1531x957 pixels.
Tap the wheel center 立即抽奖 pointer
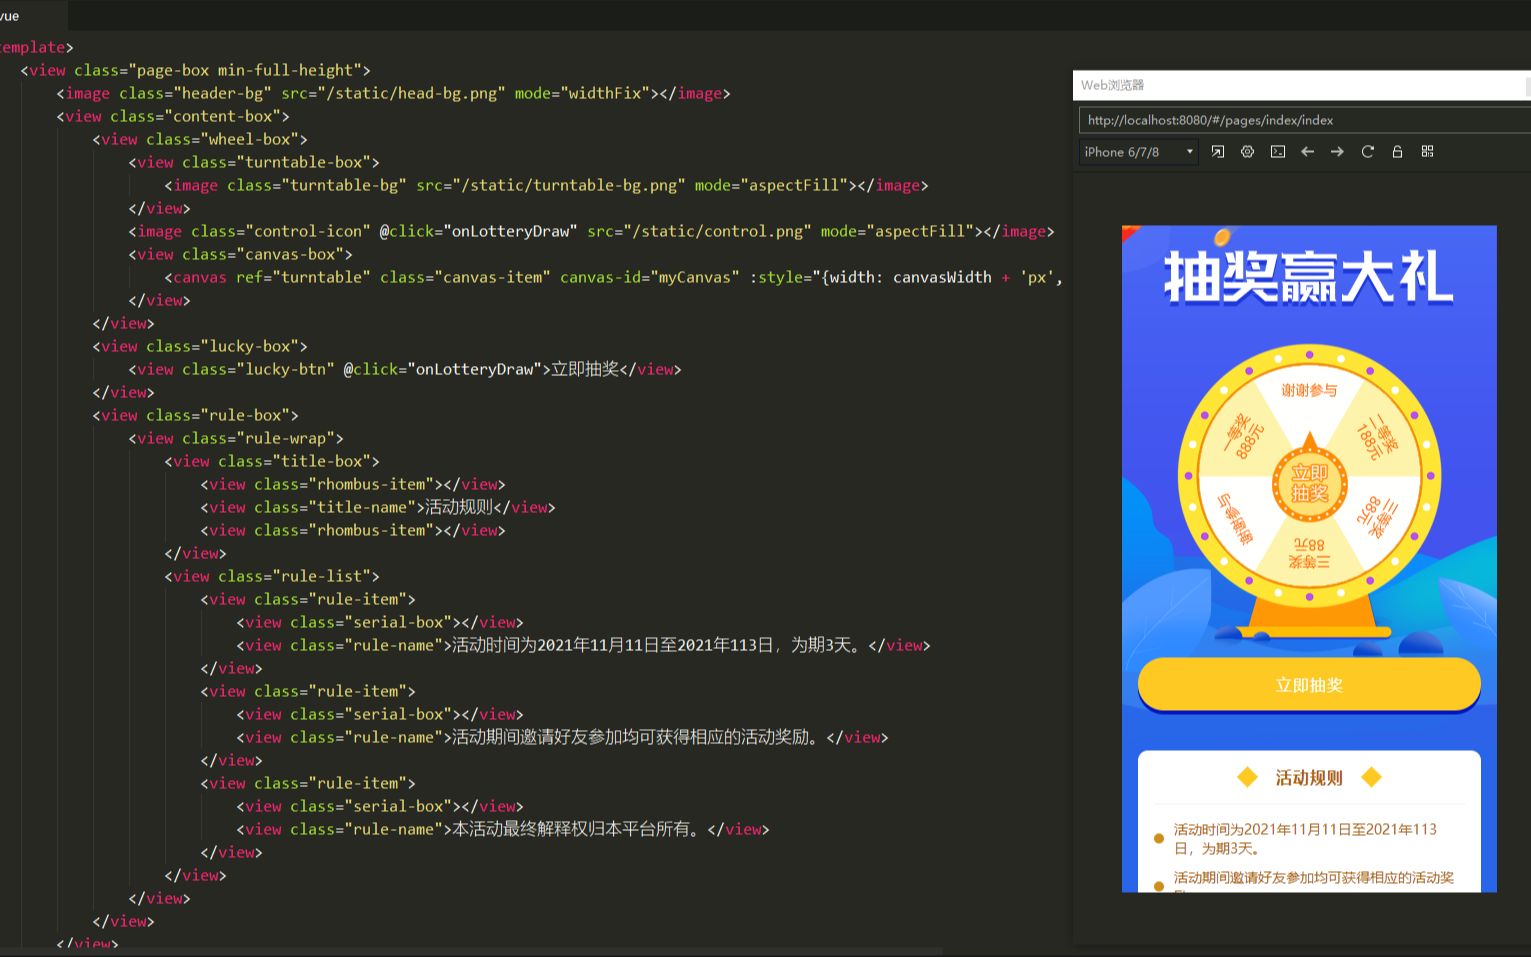point(1309,483)
